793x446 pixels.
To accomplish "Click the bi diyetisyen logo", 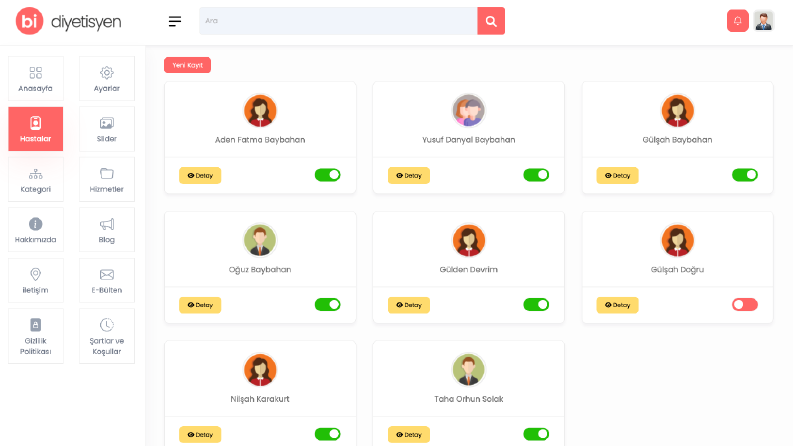I will pyautogui.click(x=68, y=21).
